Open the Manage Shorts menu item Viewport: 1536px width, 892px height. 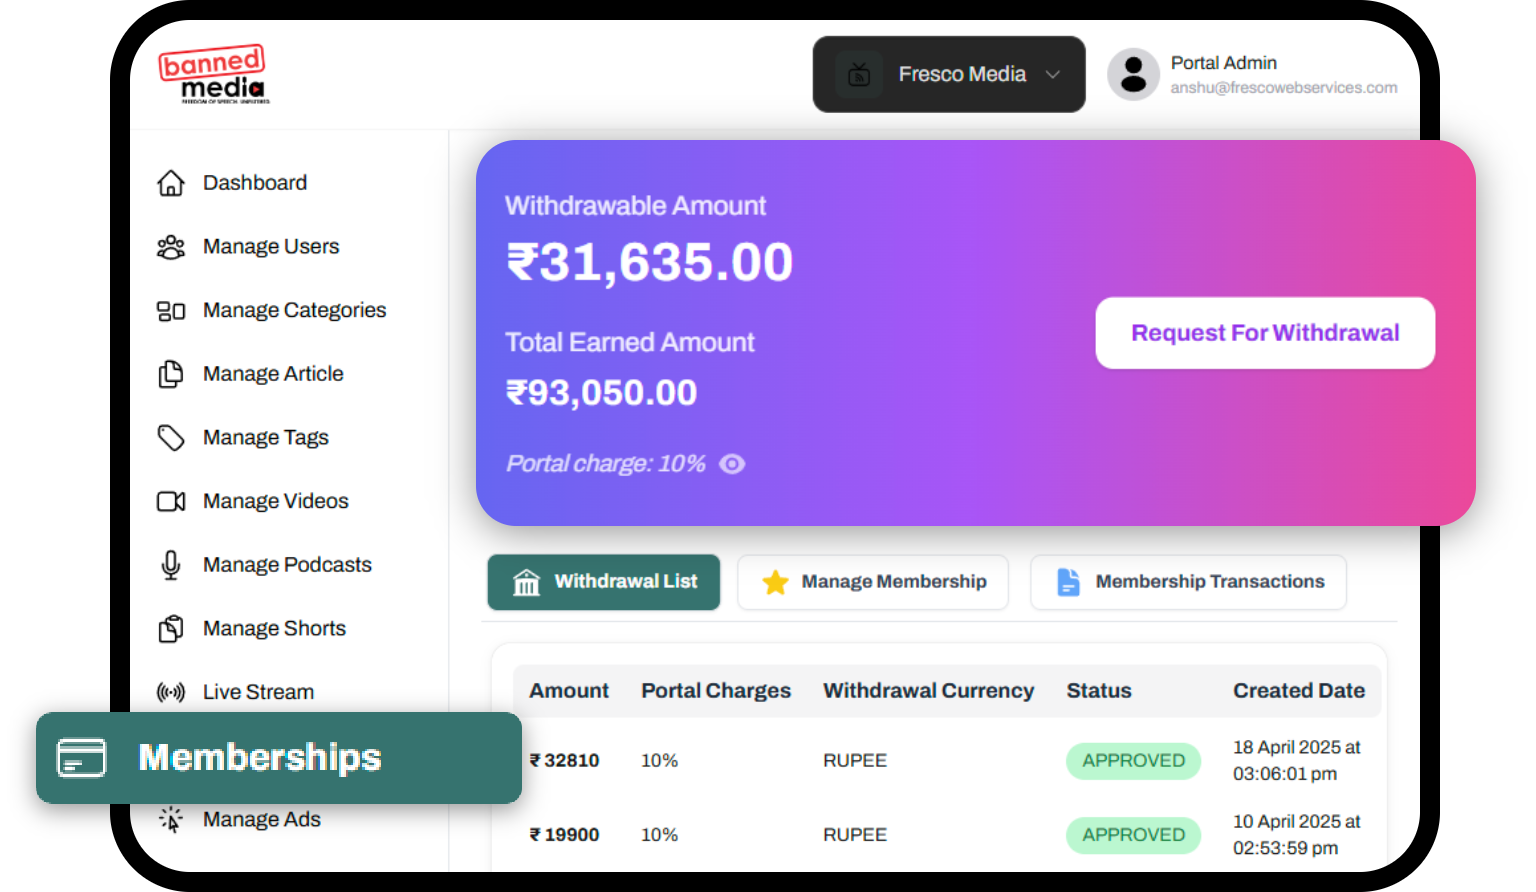point(274,628)
